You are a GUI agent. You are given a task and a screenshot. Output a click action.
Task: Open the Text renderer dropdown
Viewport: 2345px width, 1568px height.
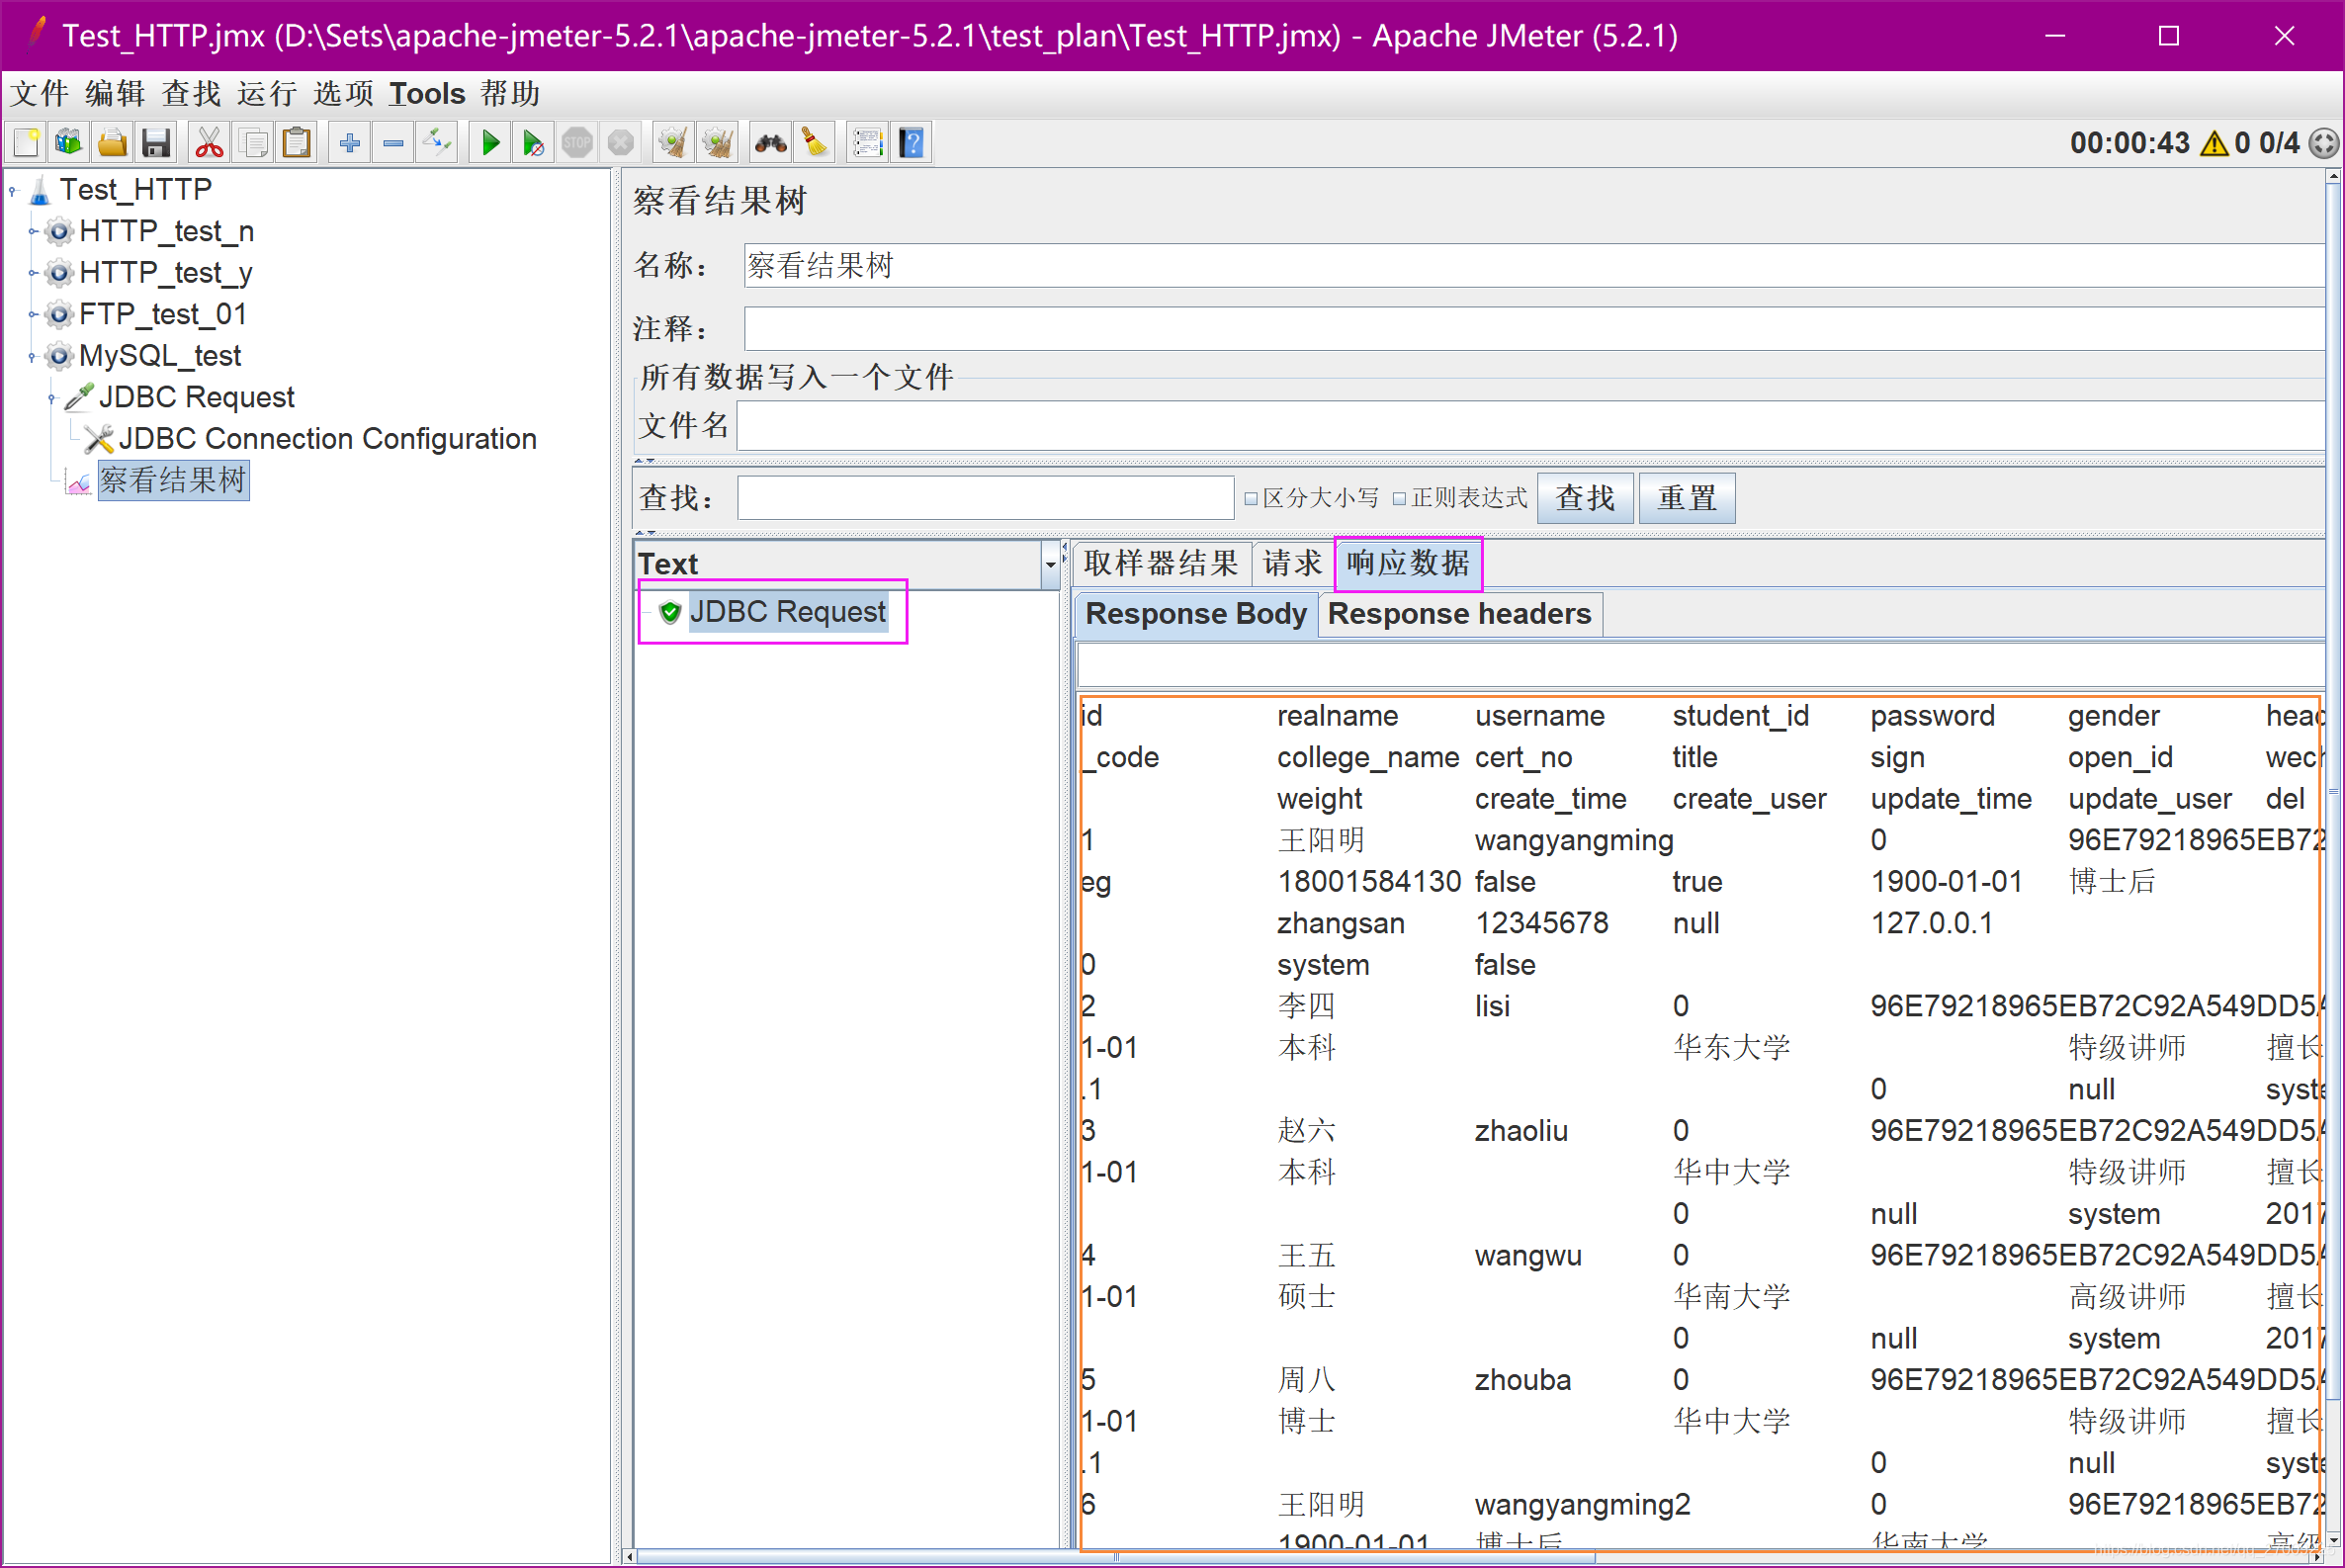point(1049,564)
